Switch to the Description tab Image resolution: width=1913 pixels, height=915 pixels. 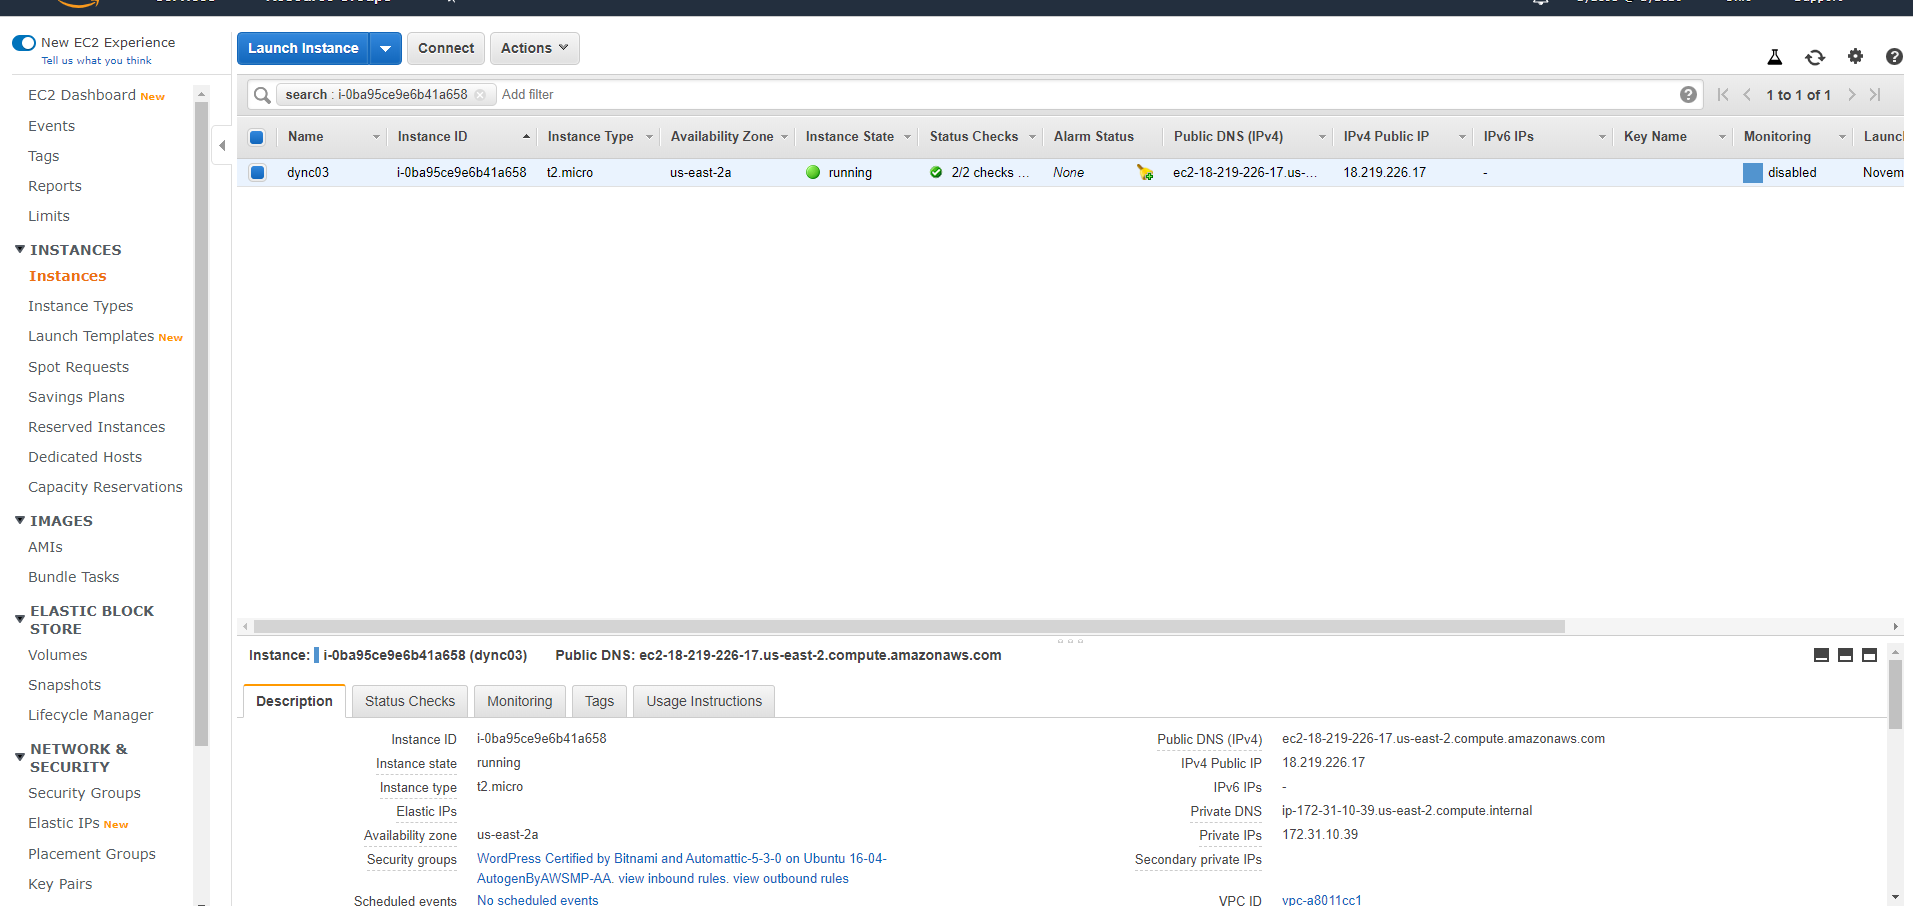coord(294,701)
